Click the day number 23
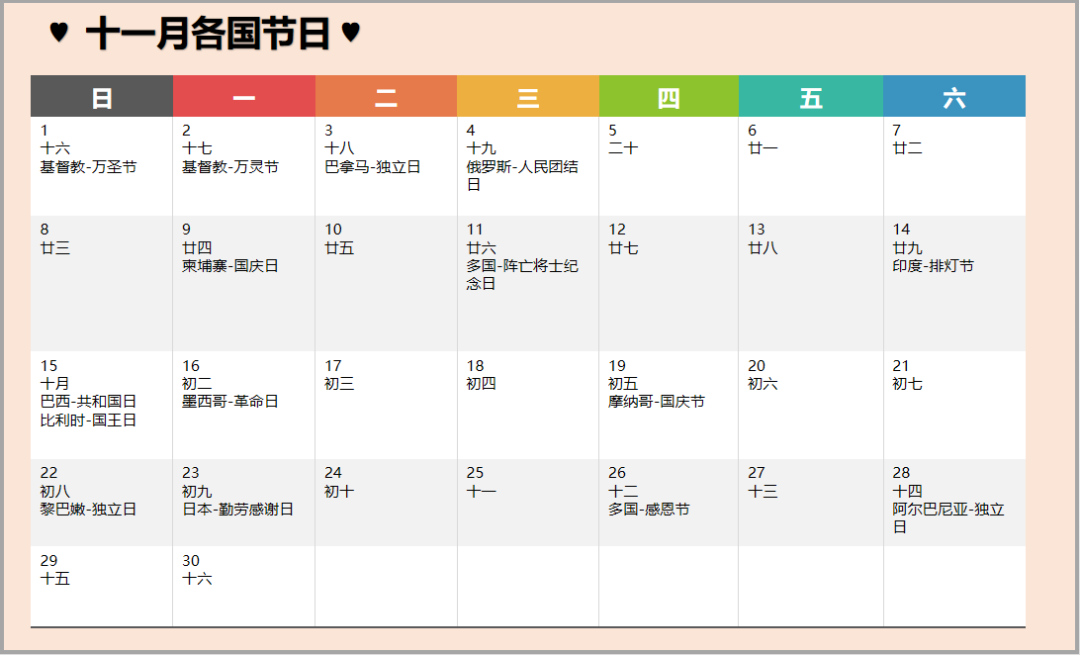The height and width of the screenshot is (655, 1080). (191, 473)
